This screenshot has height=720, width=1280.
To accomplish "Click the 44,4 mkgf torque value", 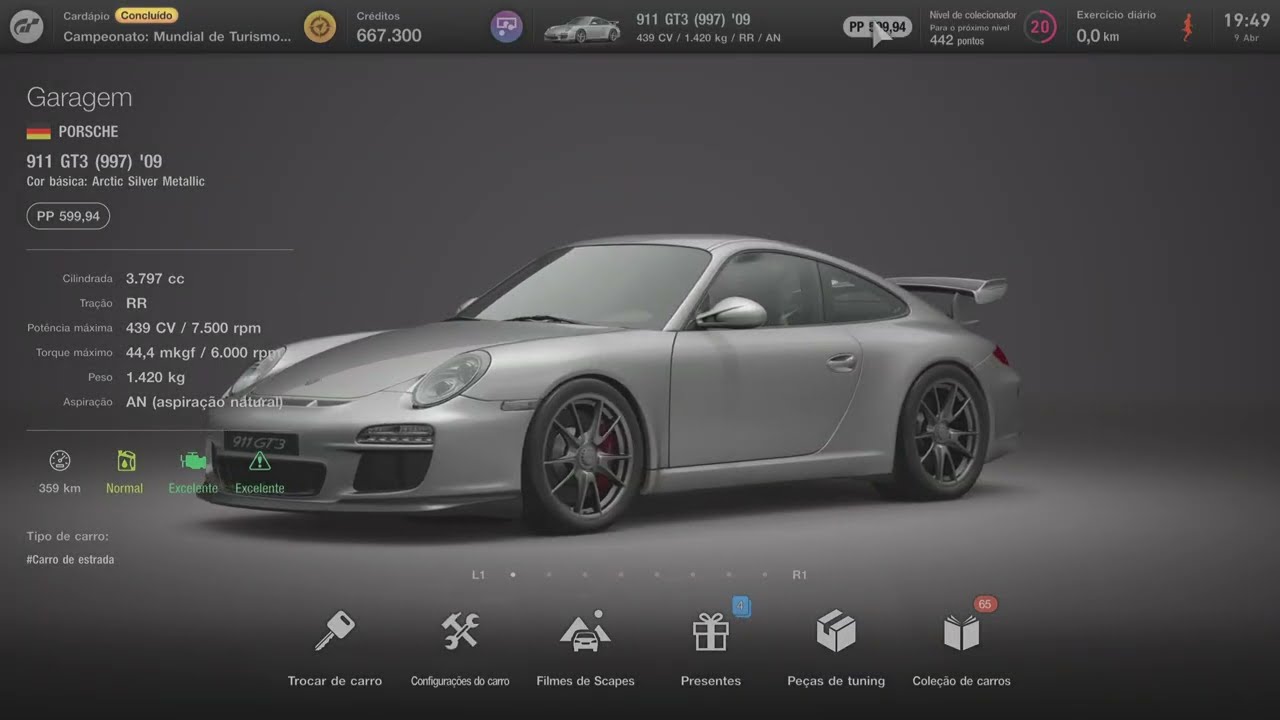I will tap(203, 352).
